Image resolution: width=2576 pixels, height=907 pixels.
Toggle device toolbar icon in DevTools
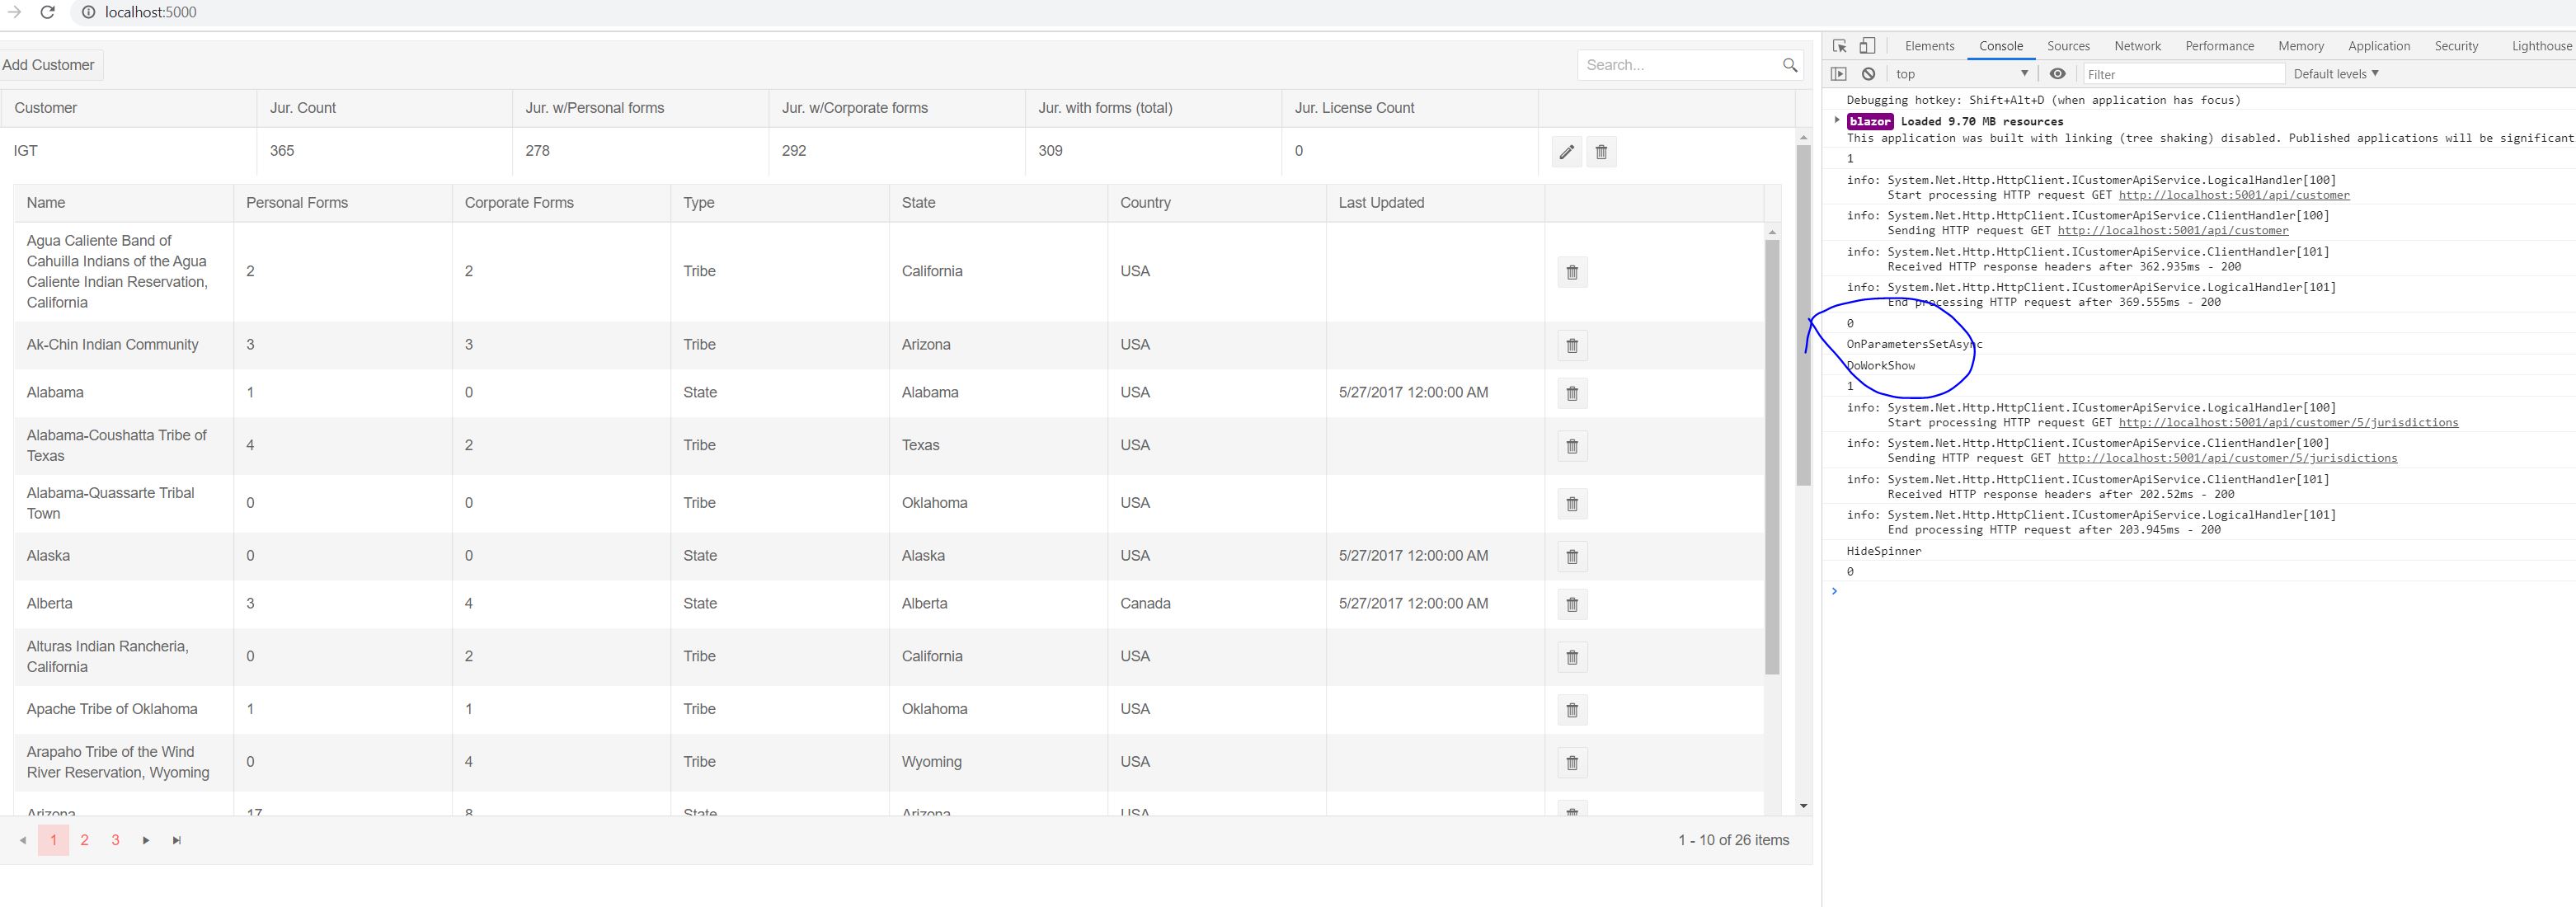point(1867,46)
